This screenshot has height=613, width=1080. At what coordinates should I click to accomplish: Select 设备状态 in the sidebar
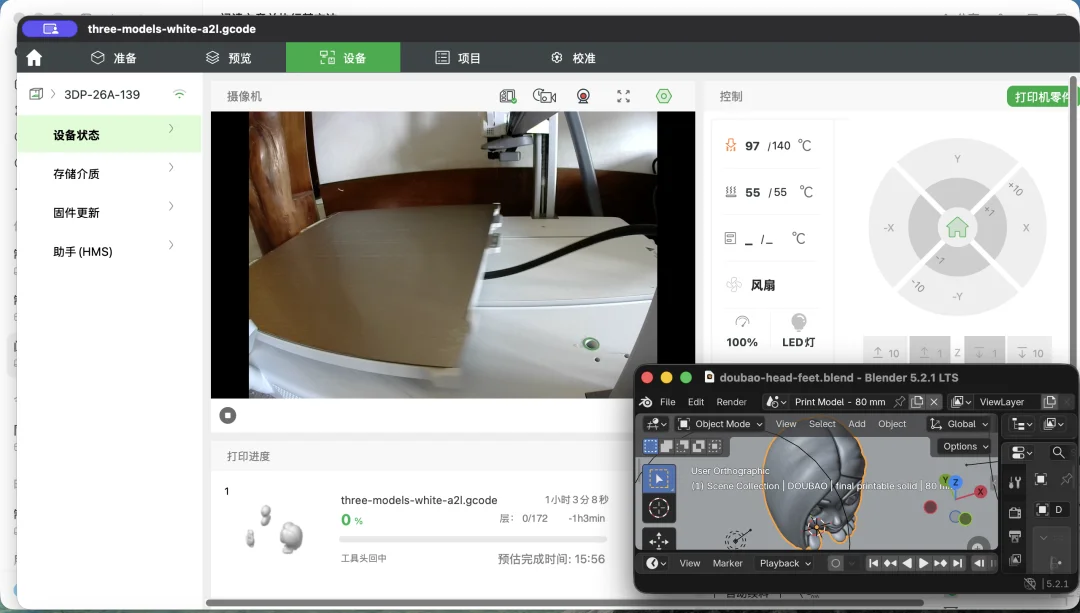110,135
